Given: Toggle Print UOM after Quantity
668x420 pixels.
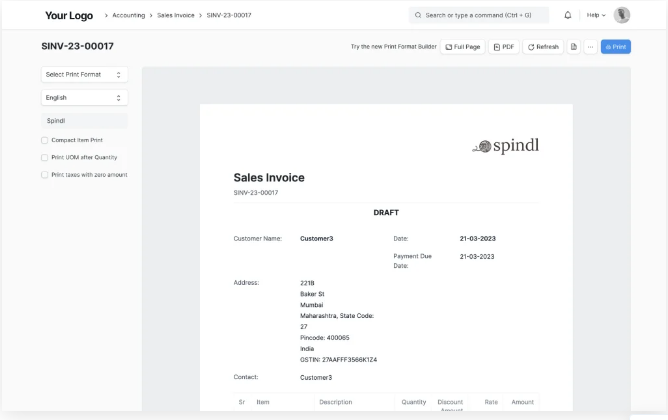Looking at the screenshot, I should pyautogui.click(x=44, y=158).
